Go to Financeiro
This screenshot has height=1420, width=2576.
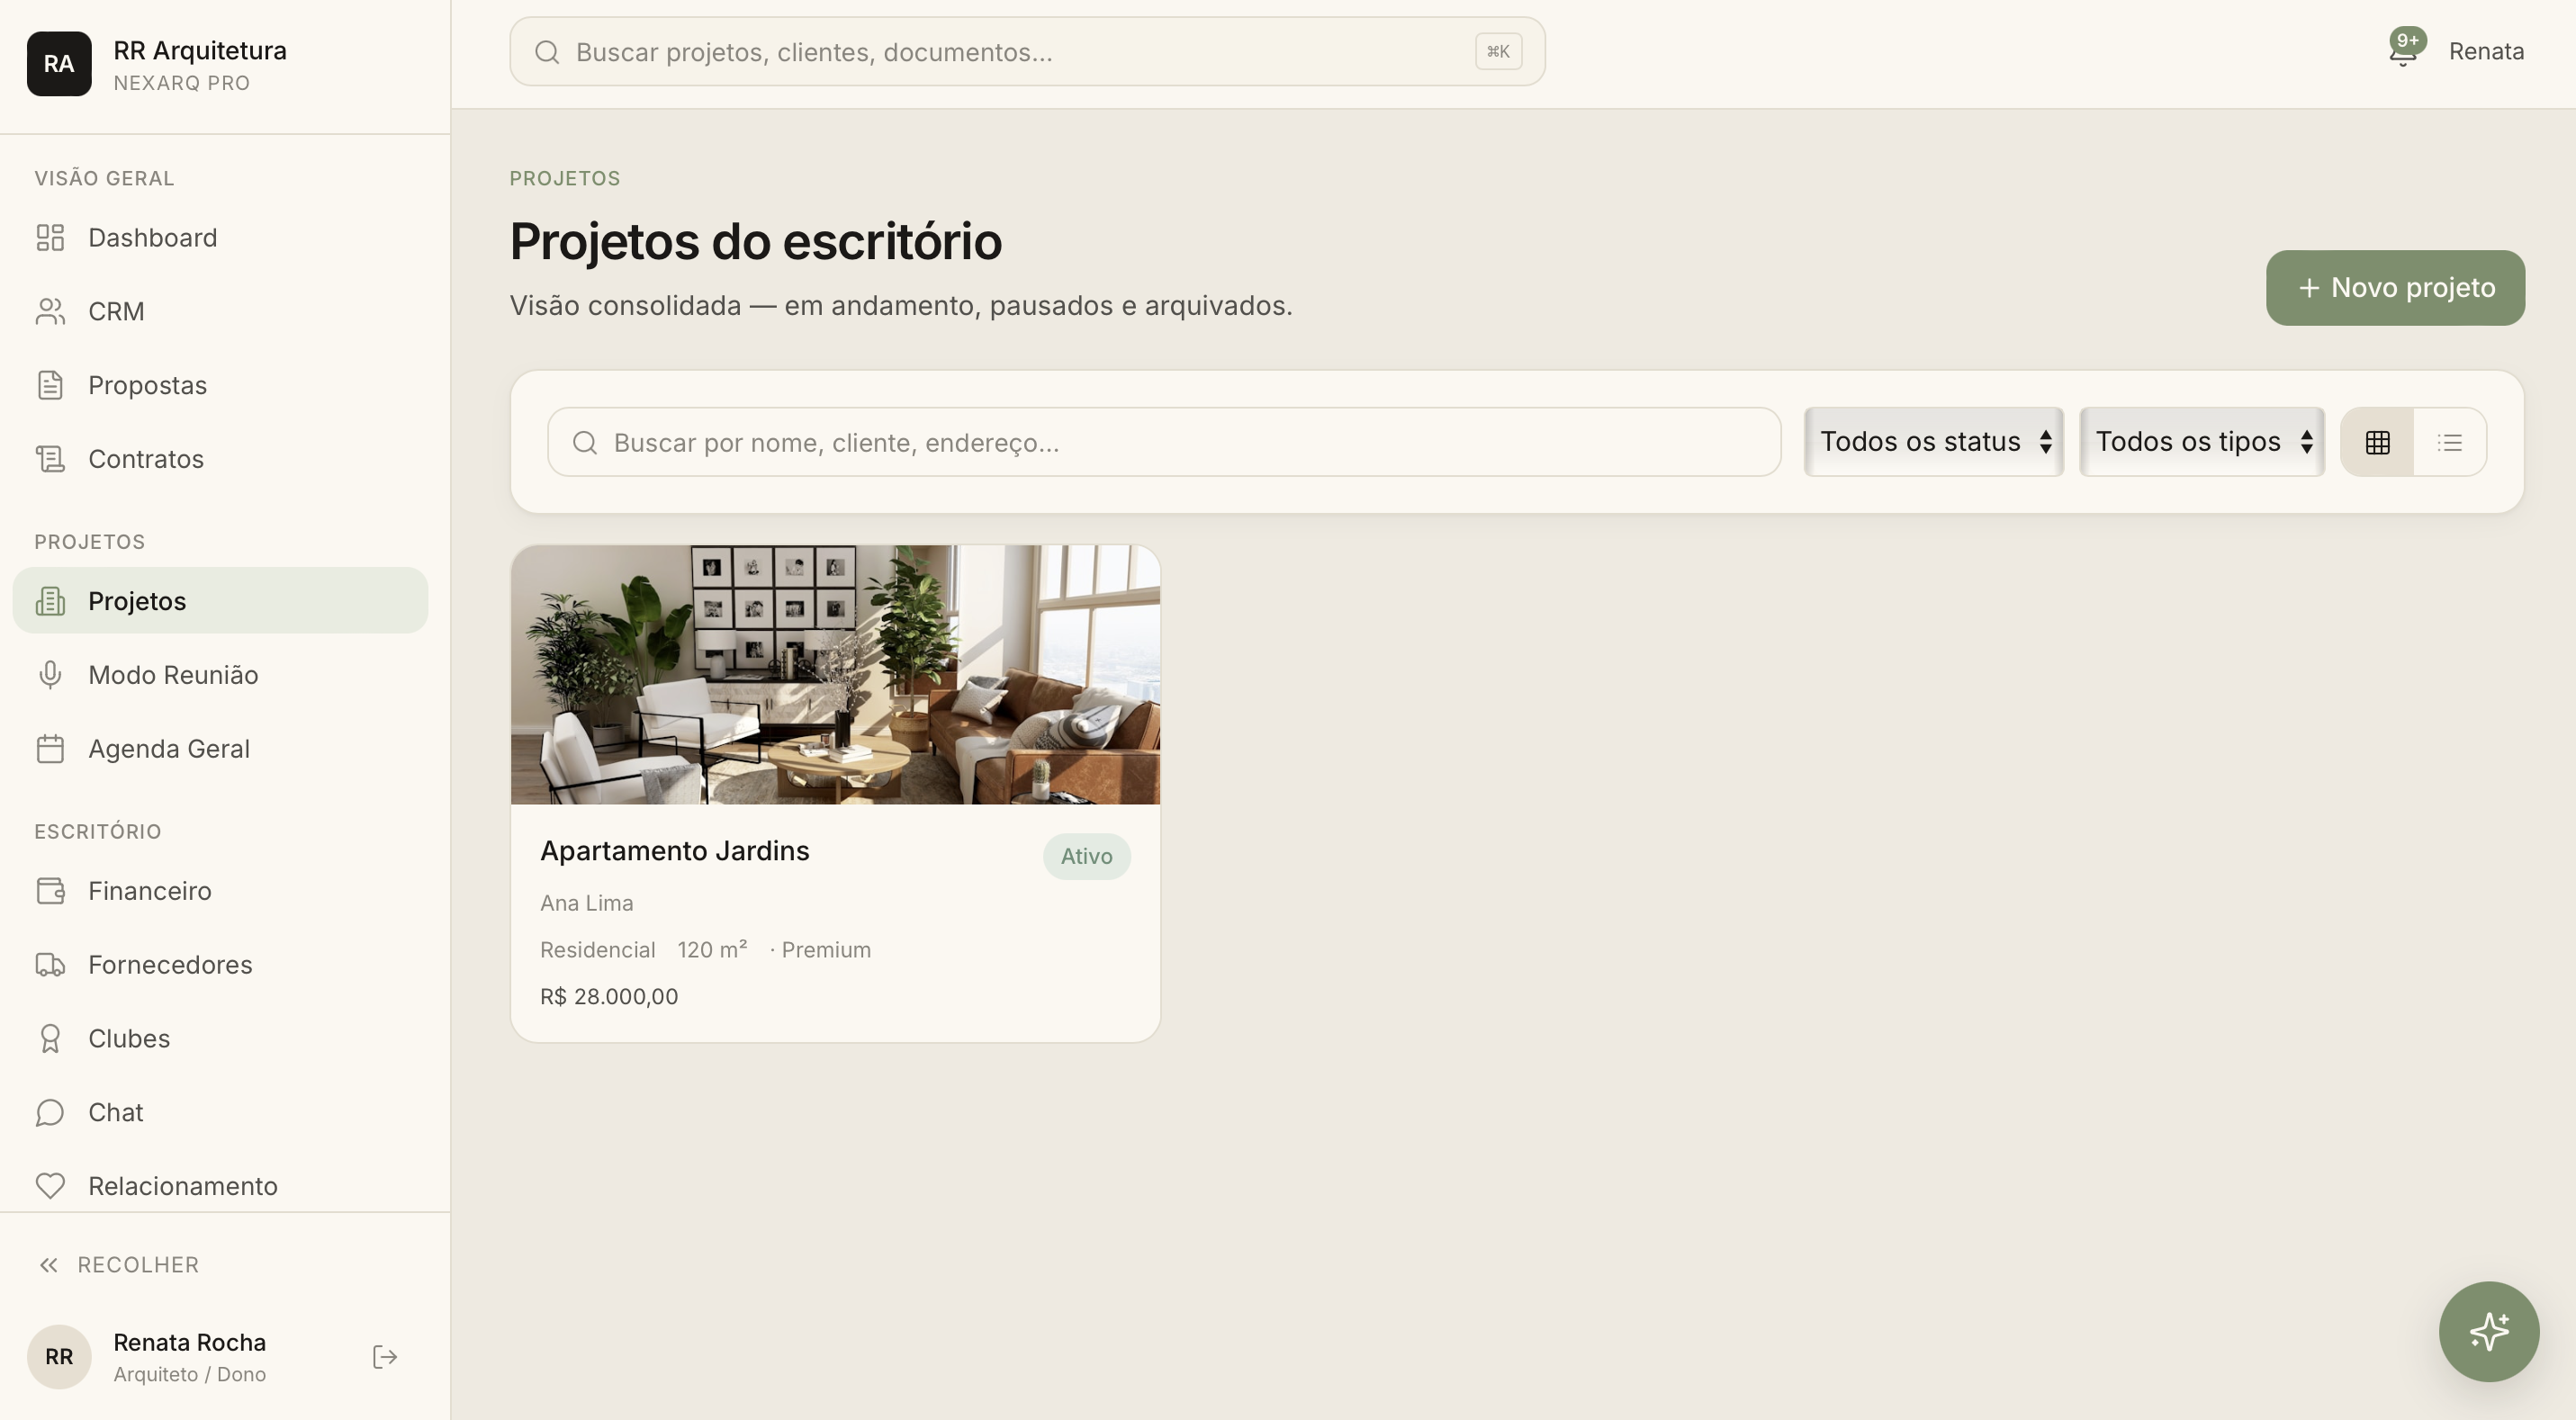tap(220, 892)
